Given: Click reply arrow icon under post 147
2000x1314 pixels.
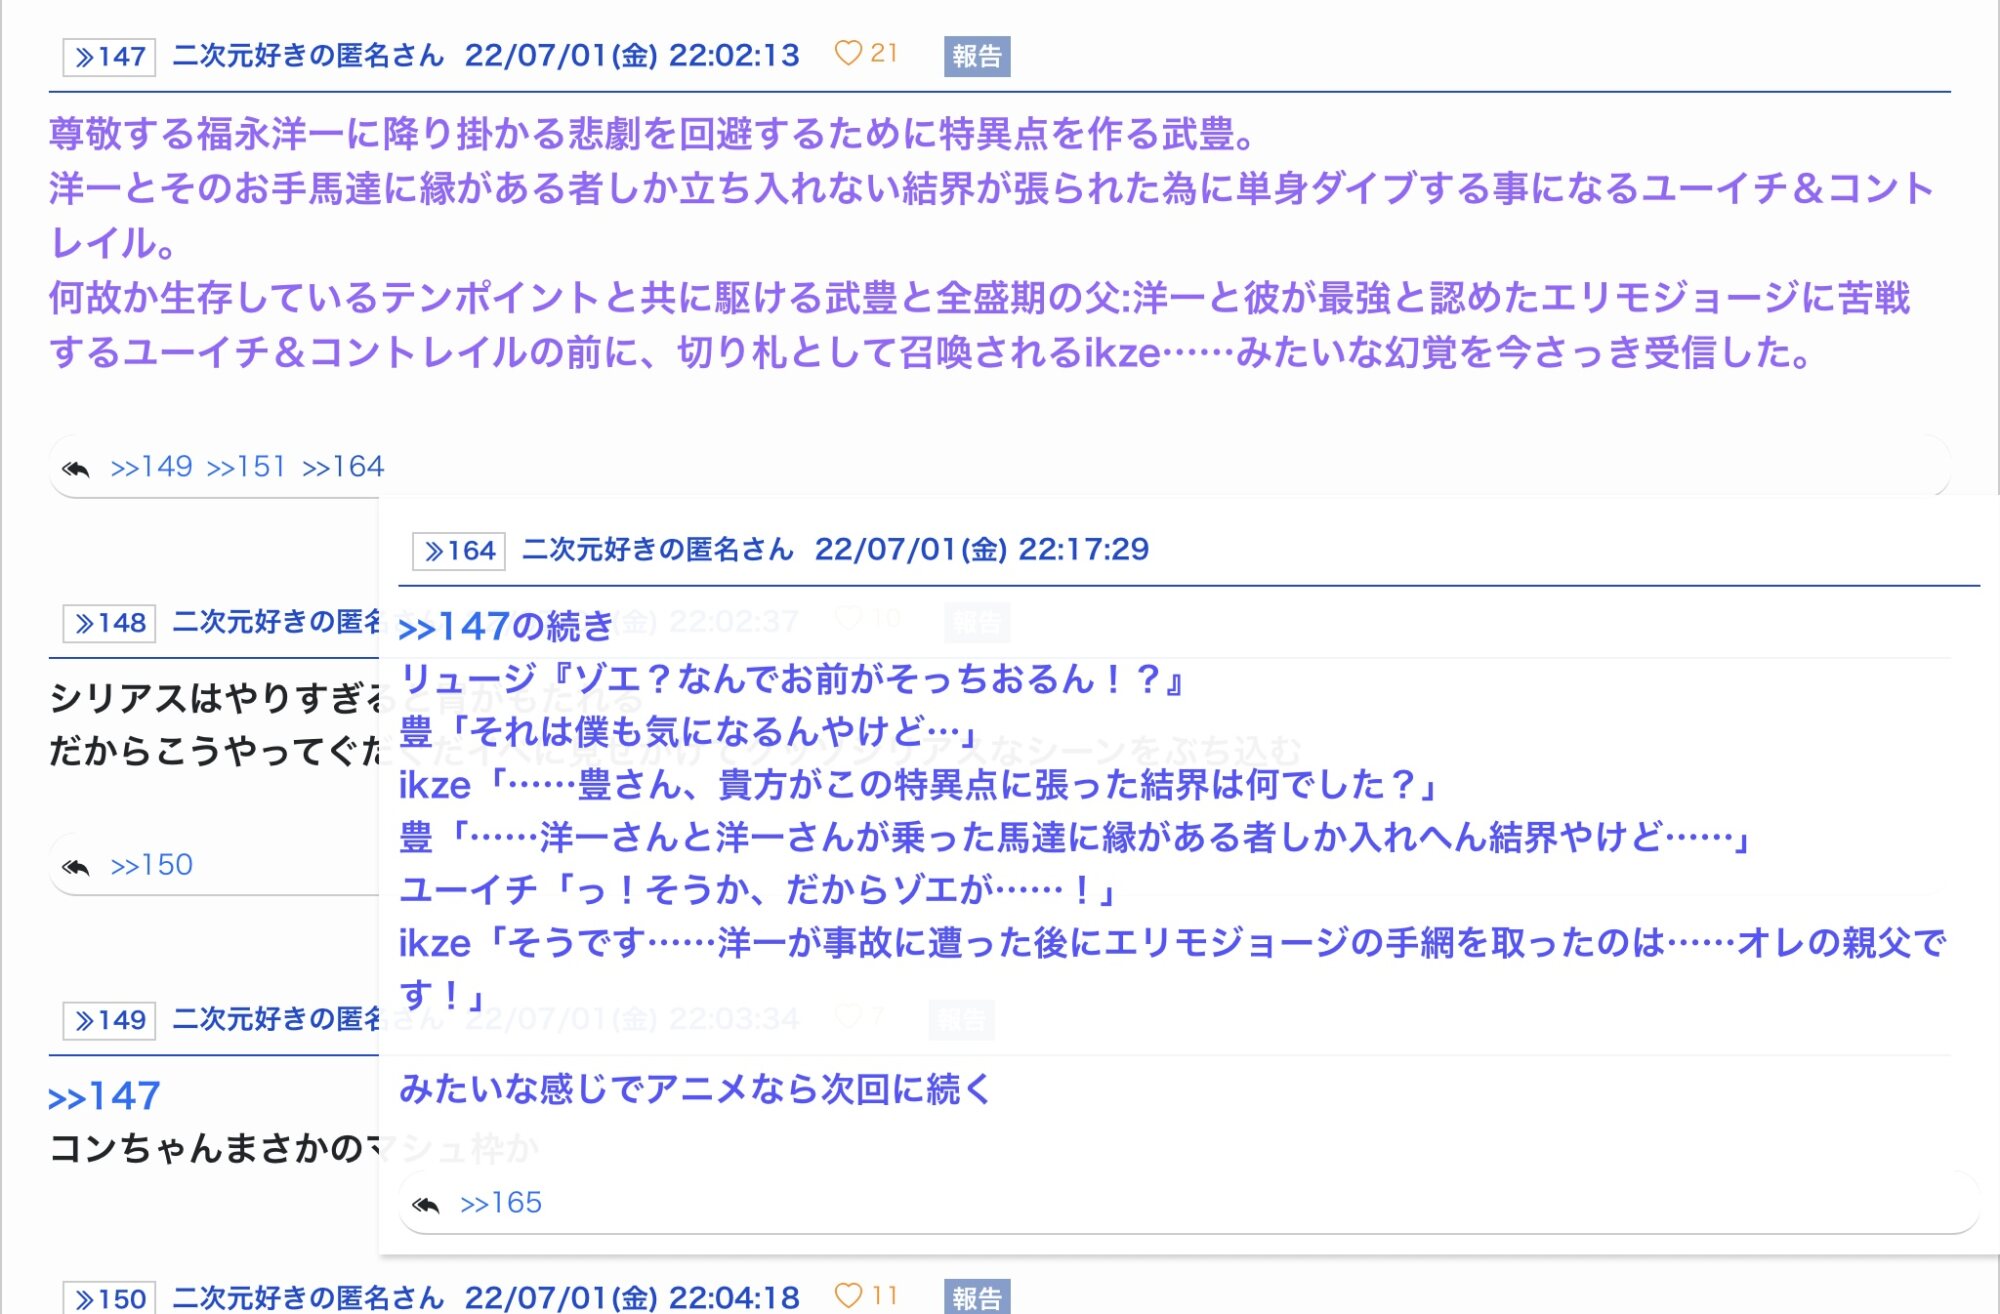Looking at the screenshot, I should point(76,468).
